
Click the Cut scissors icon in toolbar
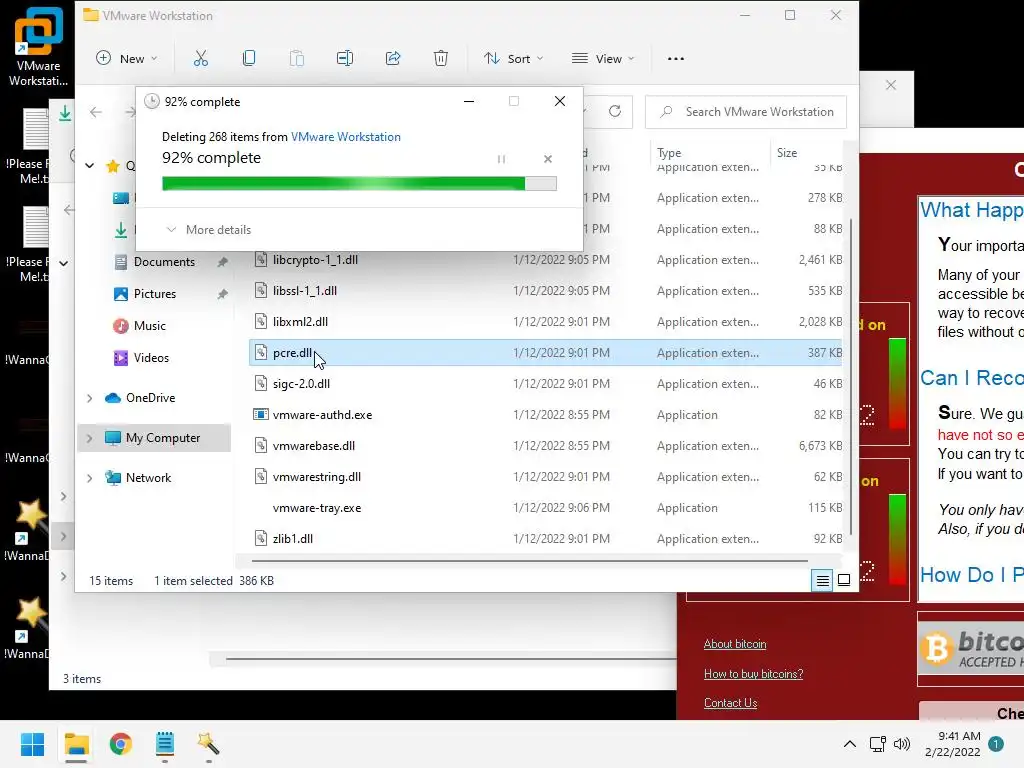point(200,59)
